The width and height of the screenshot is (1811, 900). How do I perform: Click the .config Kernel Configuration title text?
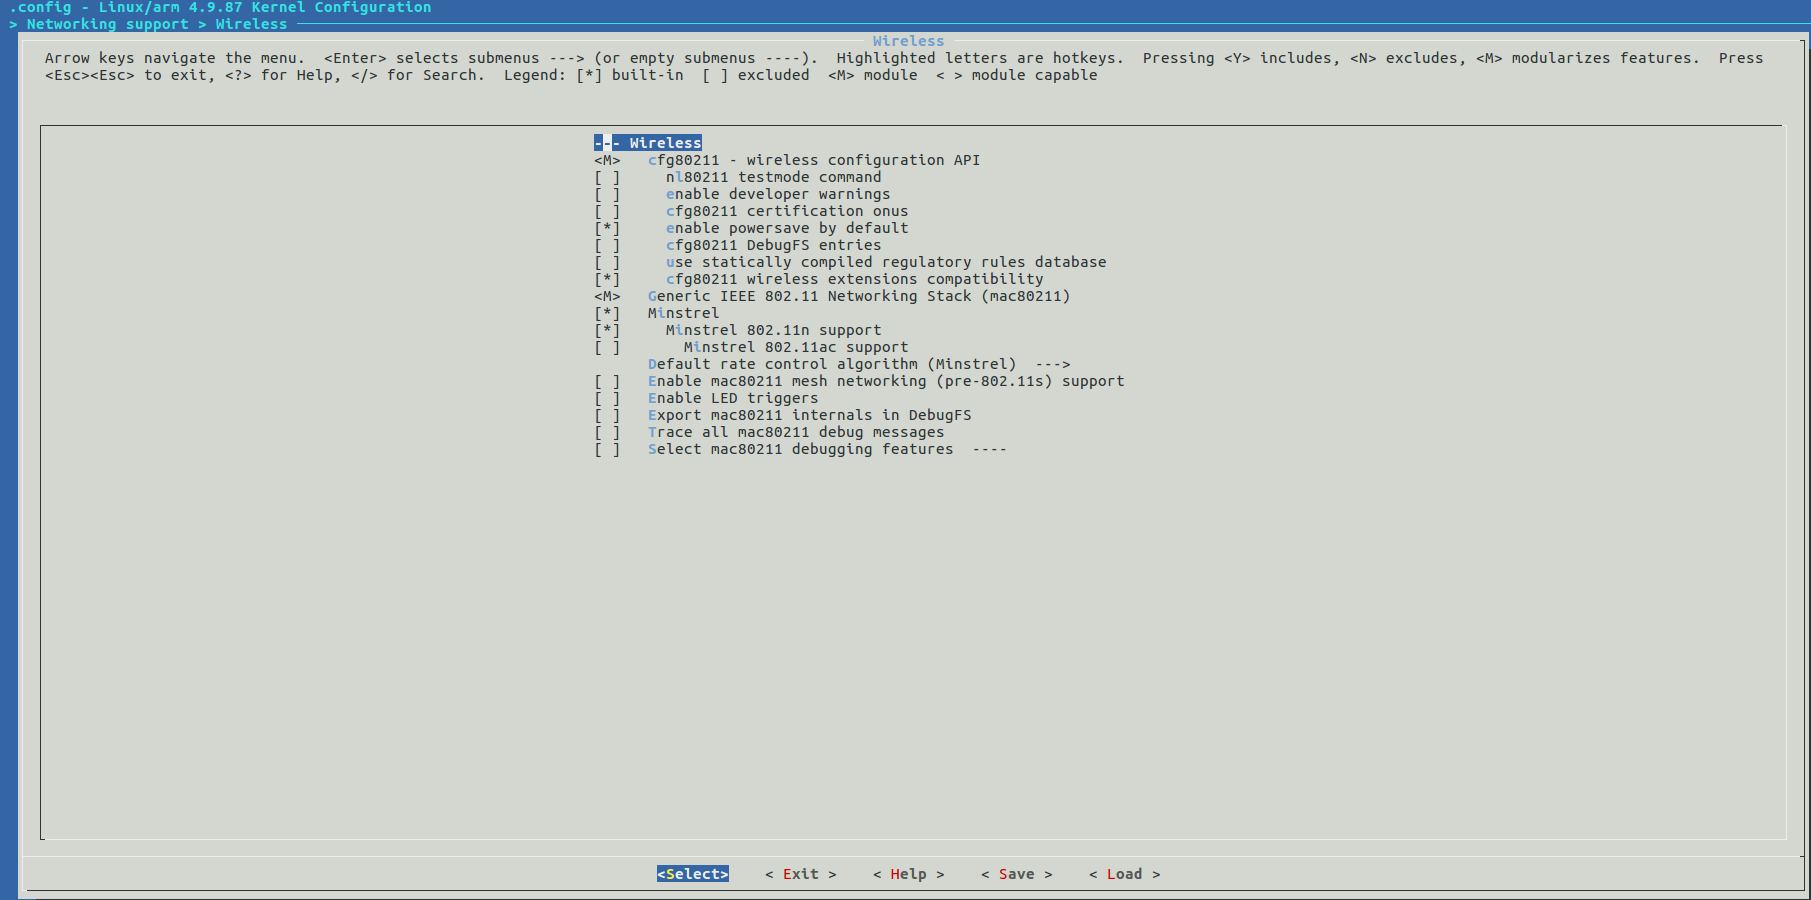point(221,7)
